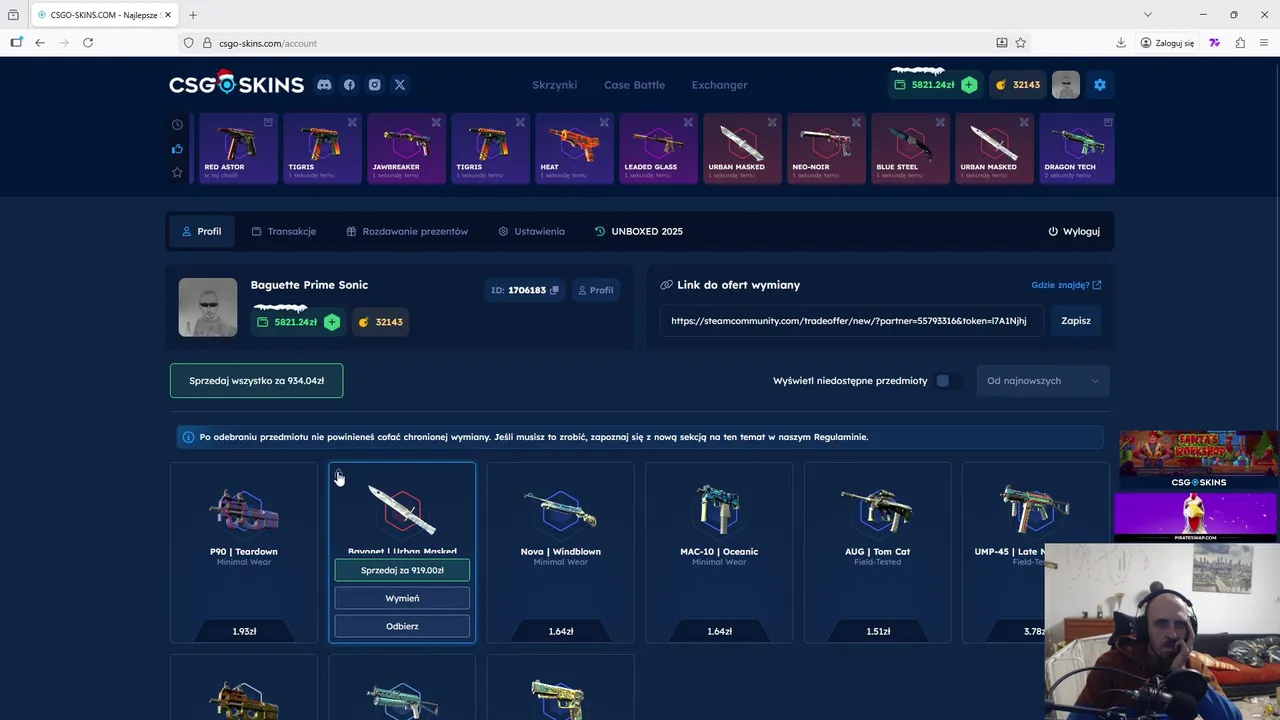This screenshot has height=720, width=1280.
Task: Open the list all tabs dropdown
Action: [x=1148, y=15]
